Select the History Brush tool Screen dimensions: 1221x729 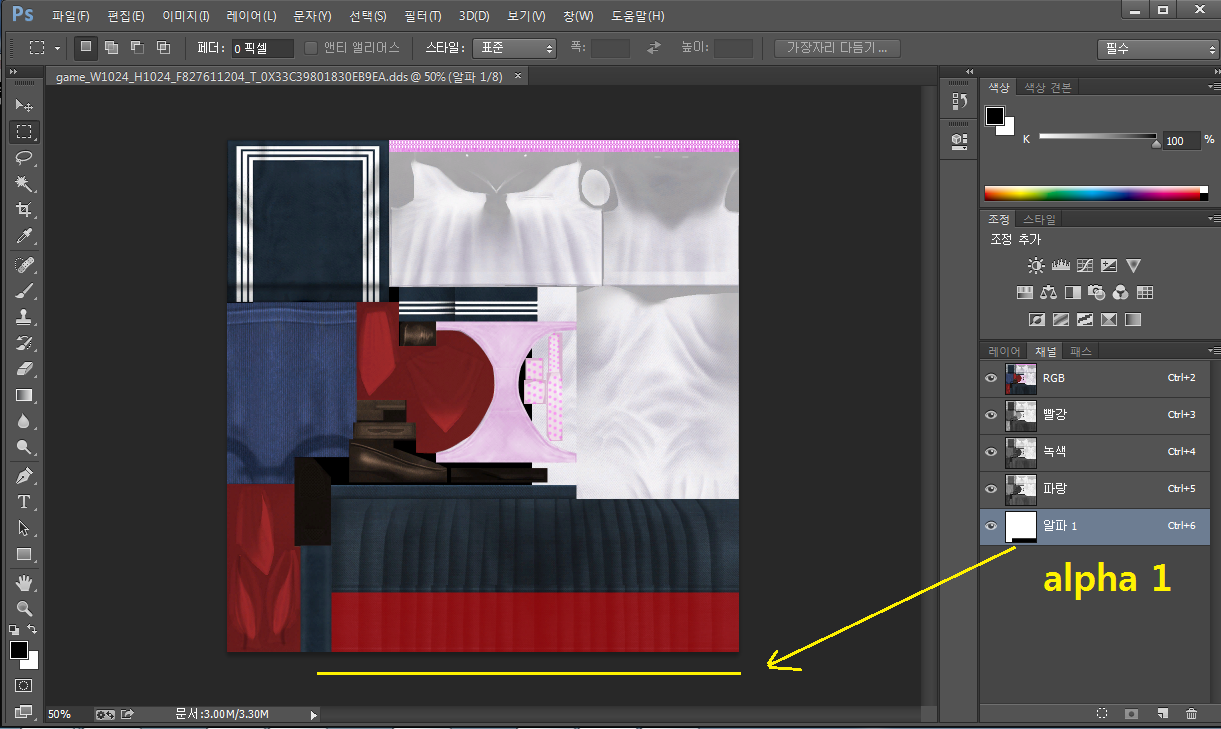(25, 343)
